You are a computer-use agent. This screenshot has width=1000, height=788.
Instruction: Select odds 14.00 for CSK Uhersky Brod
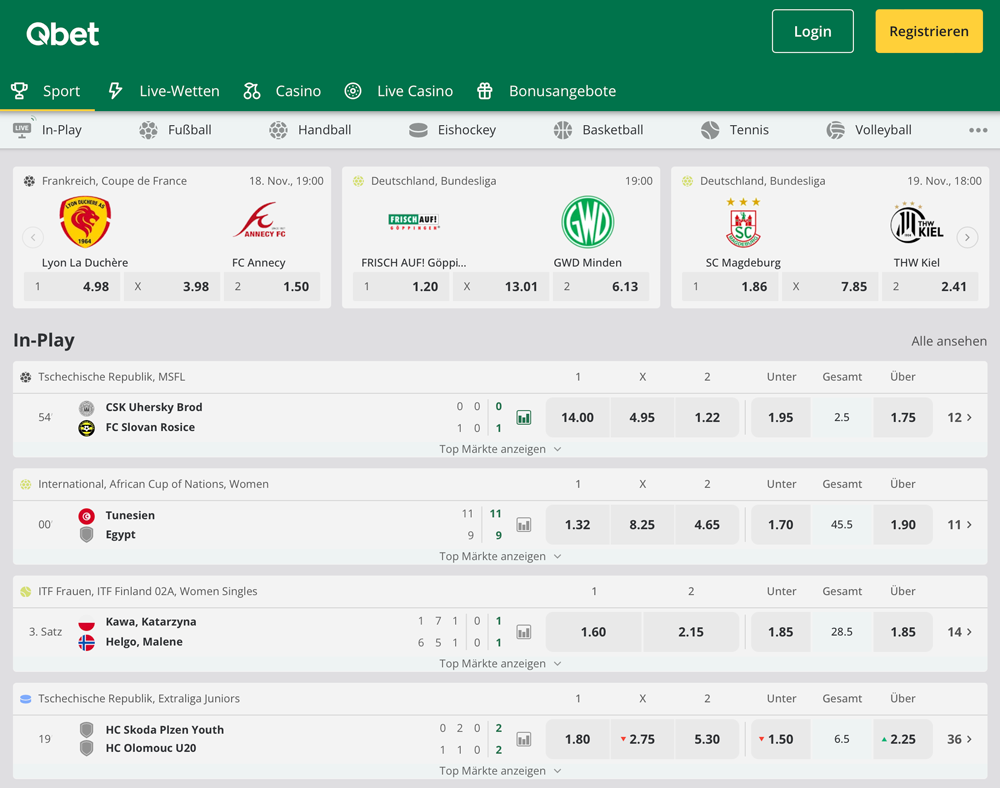pos(577,418)
